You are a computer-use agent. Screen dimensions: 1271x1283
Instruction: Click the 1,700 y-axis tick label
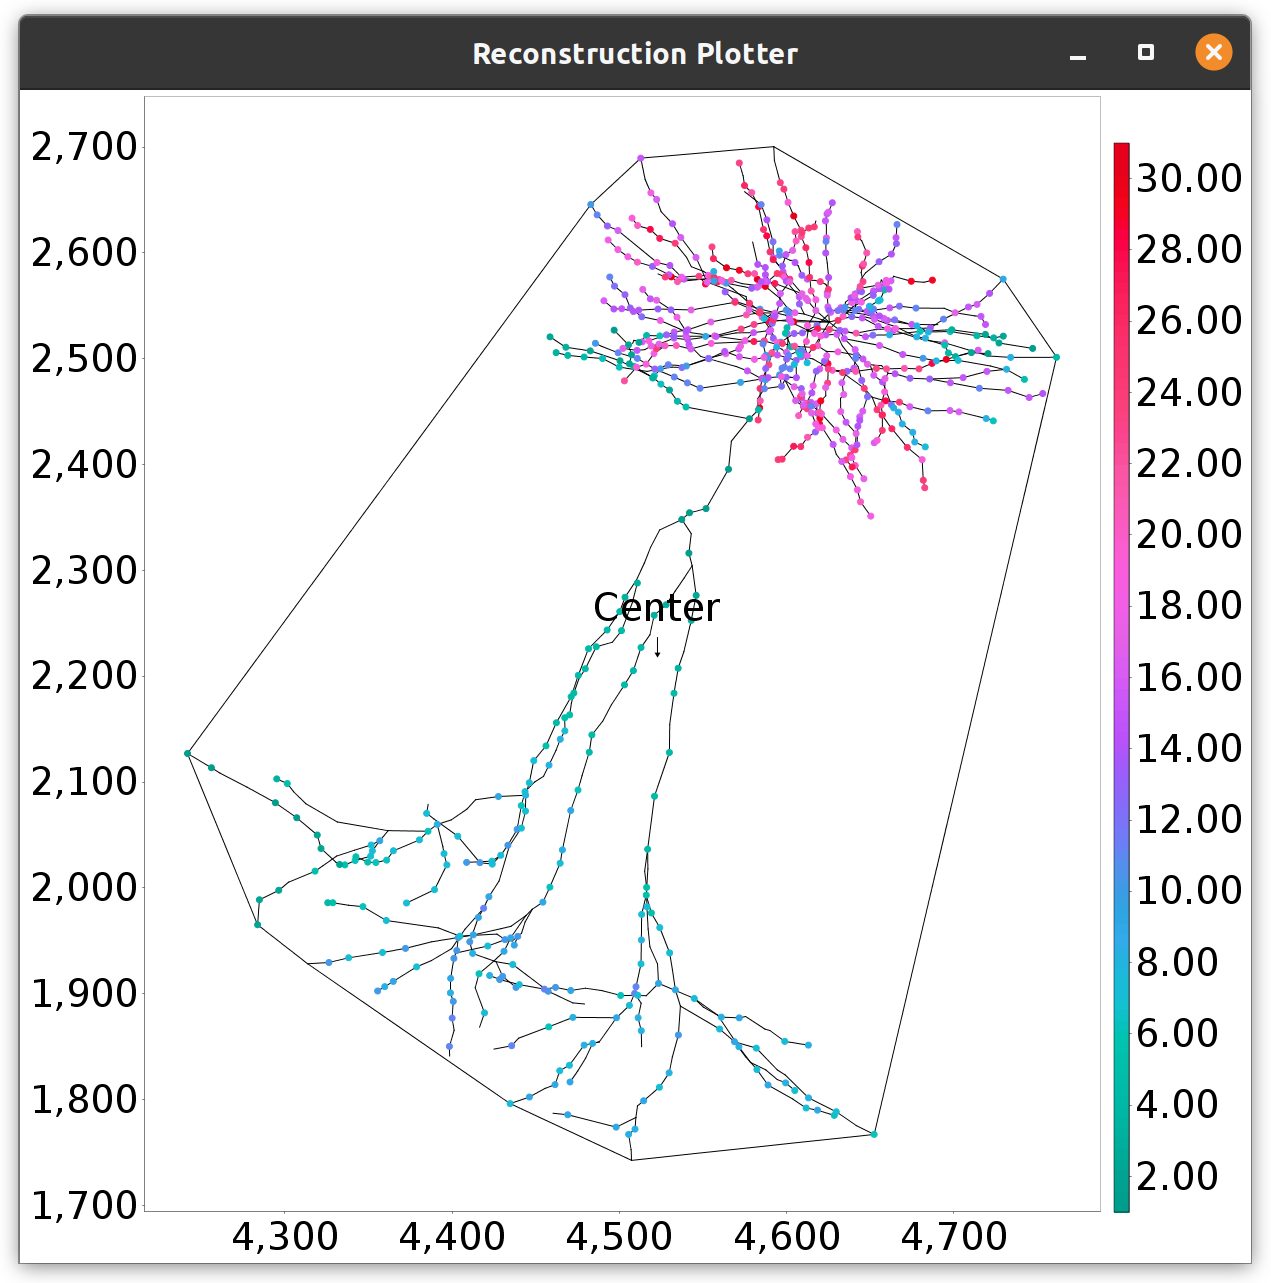(84, 1206)
